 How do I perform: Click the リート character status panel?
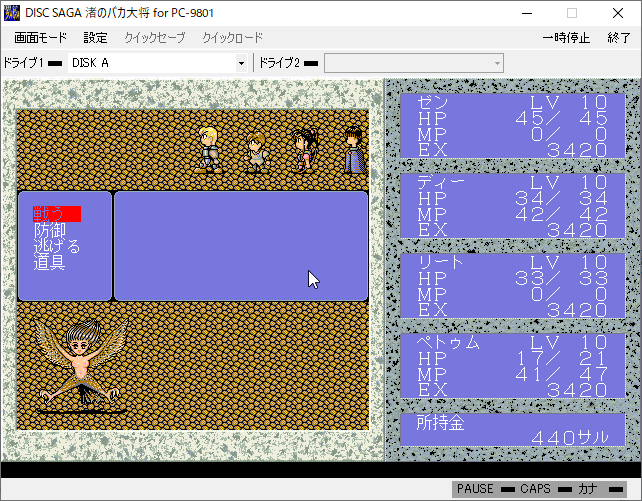pos(513,286)
